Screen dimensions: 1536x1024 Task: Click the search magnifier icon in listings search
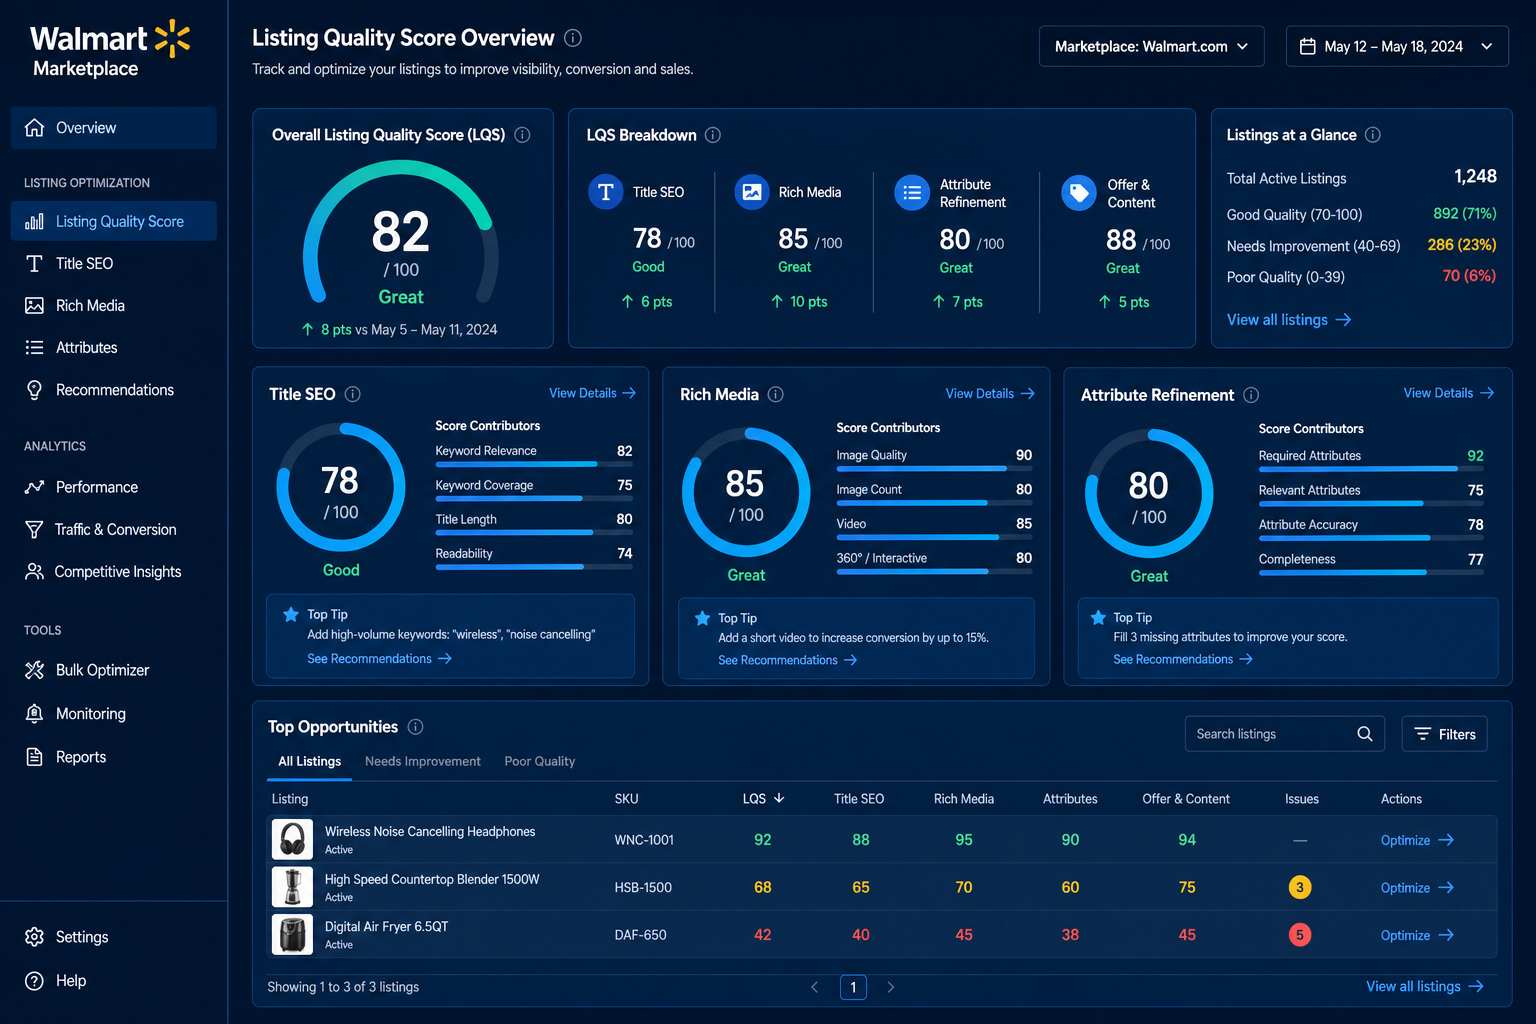coord(1365,734)
